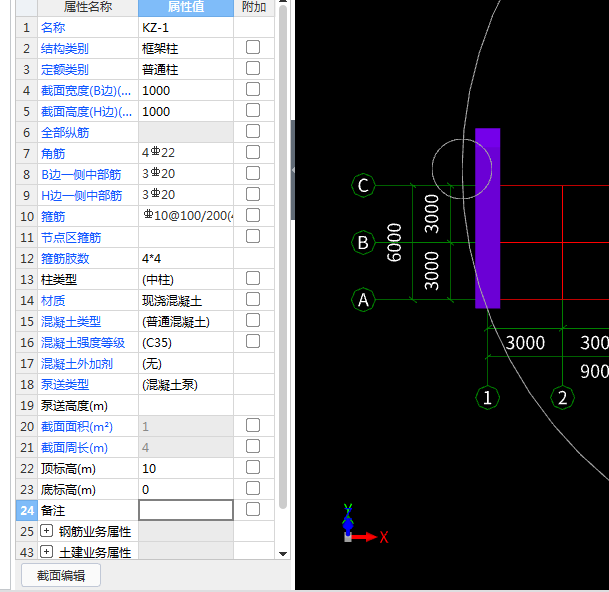Enable the 附加 checkbox for 截面宽度(B边)

coord(253,89)
